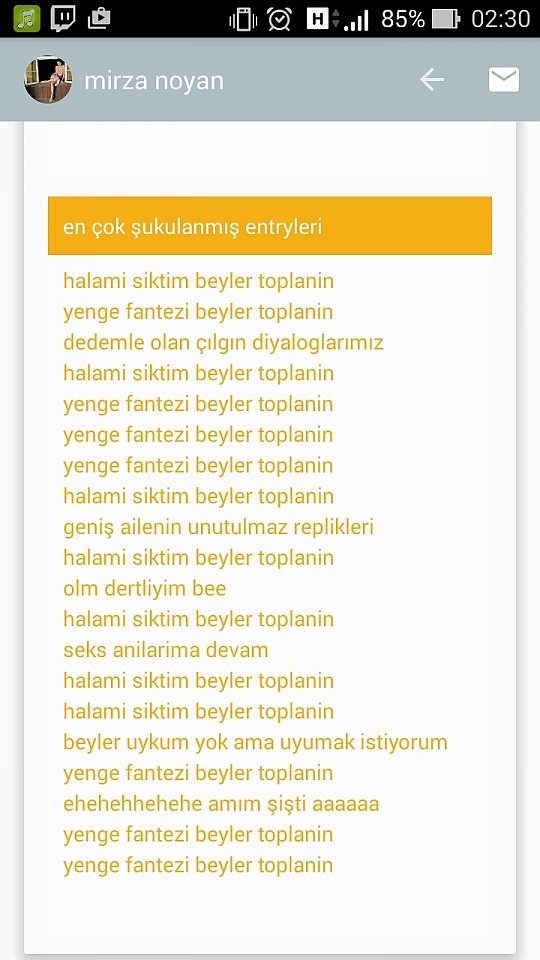Tap the back arrow in the header
This screenshot has height=960, width=540.
pyautogui.click(x=432, y=80)
